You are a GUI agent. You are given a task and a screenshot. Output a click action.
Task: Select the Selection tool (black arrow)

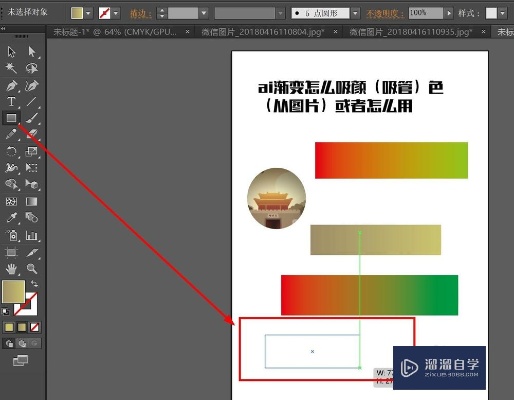pyautogui.click(x=11, y=52)
